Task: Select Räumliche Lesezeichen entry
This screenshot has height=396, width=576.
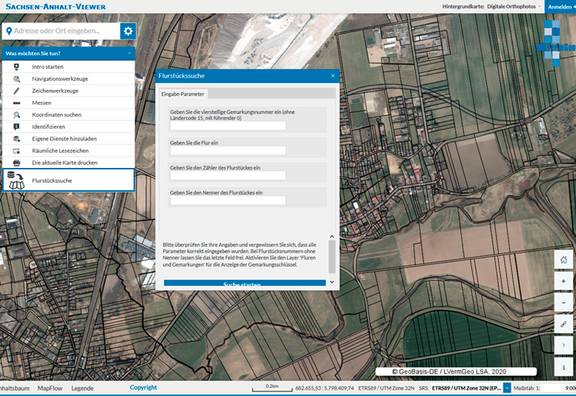Action: pyautogui.click(x=69, y=151)
